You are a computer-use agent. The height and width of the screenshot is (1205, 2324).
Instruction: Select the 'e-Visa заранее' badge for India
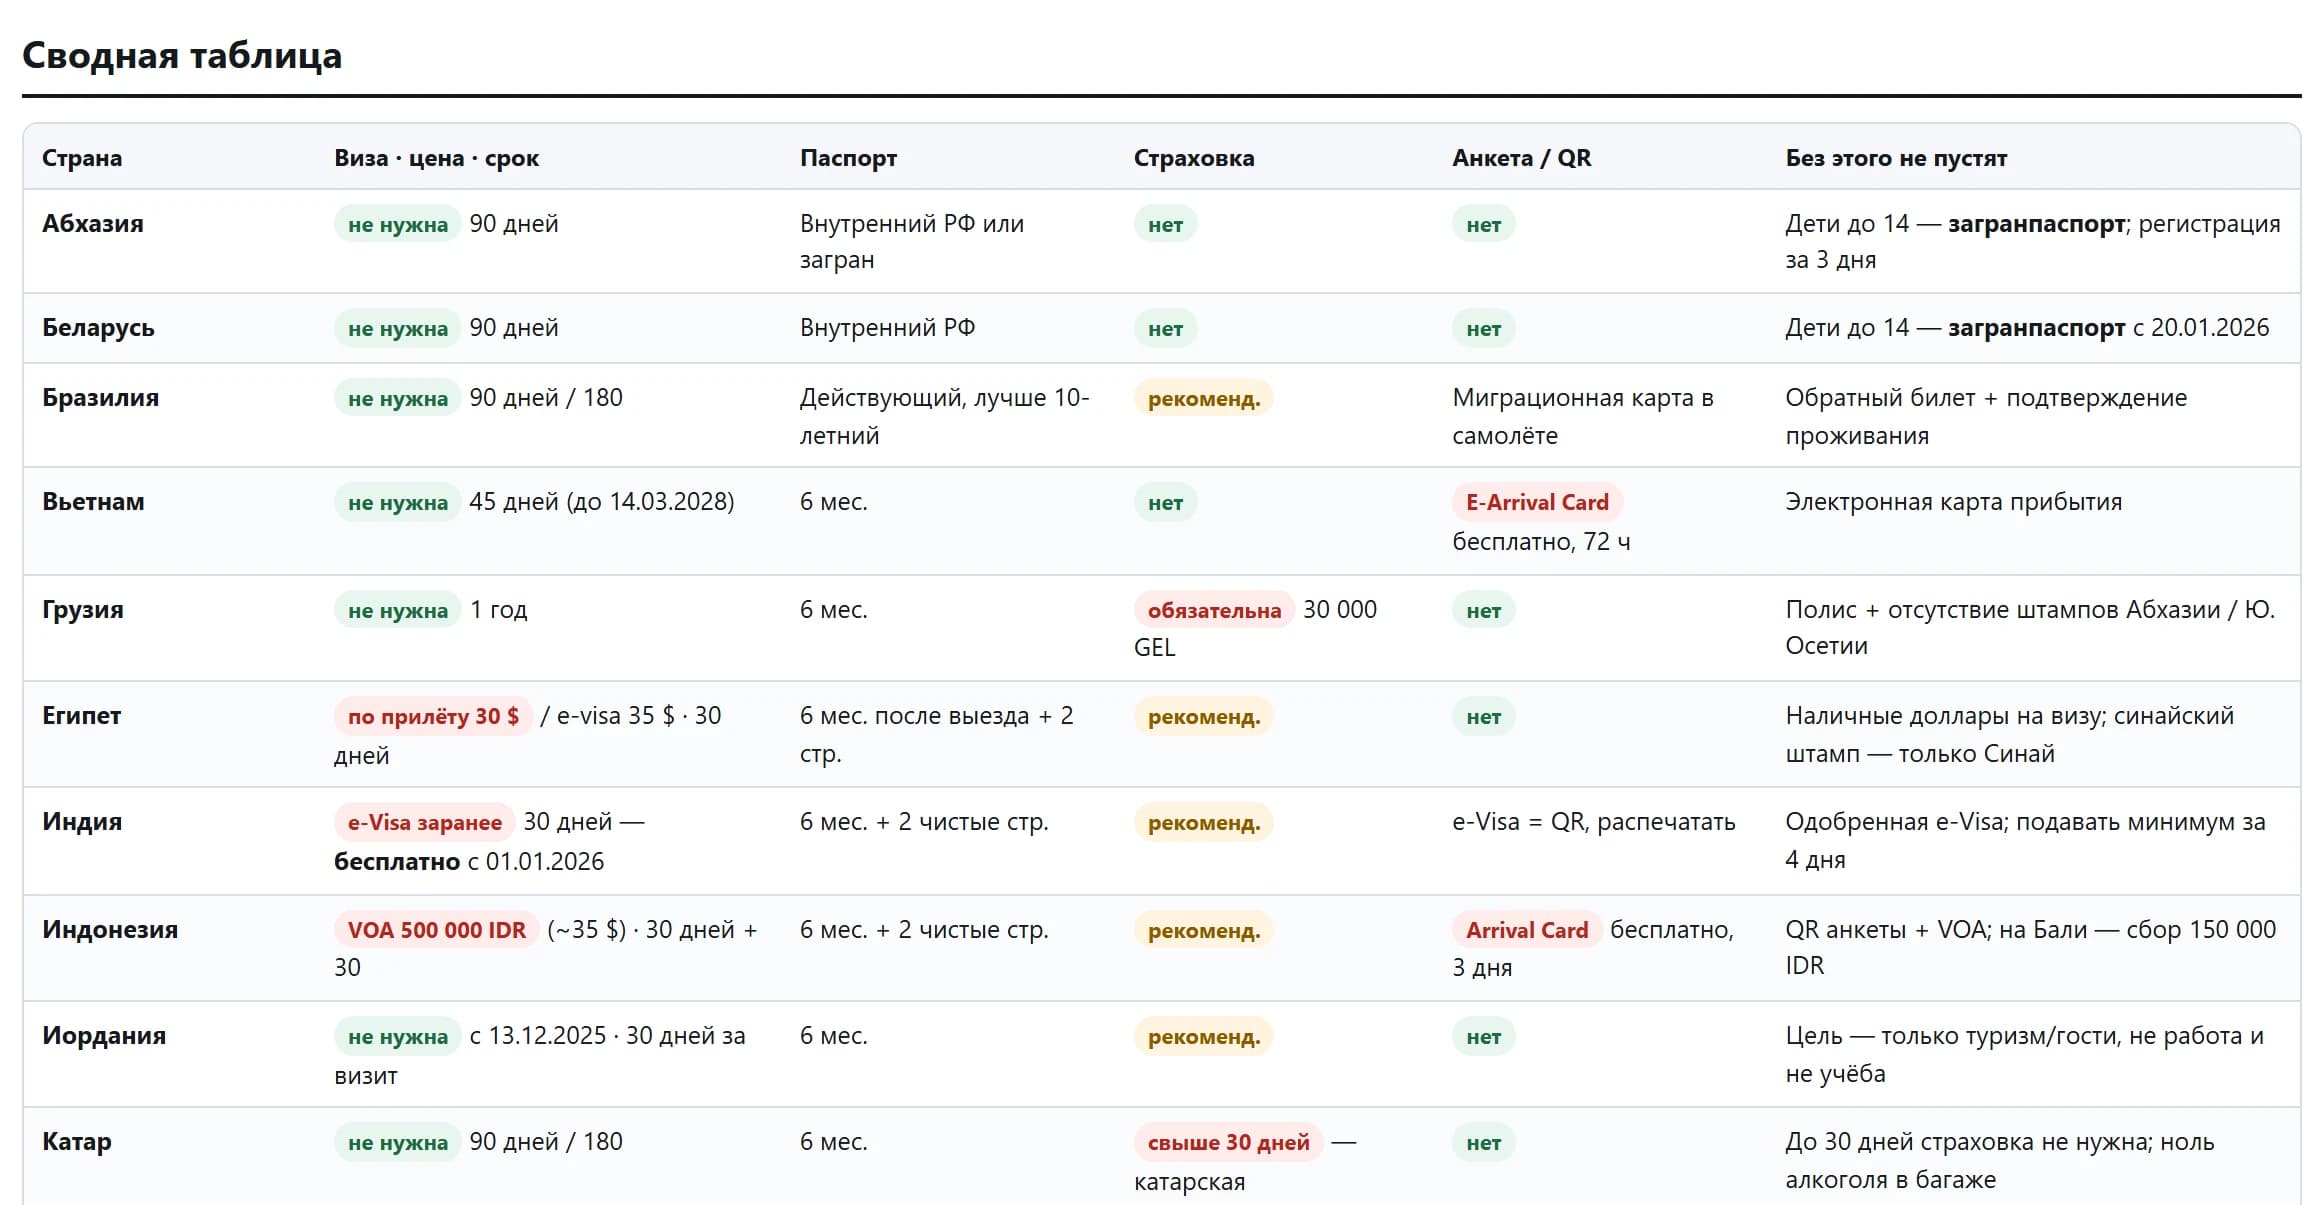424,822
